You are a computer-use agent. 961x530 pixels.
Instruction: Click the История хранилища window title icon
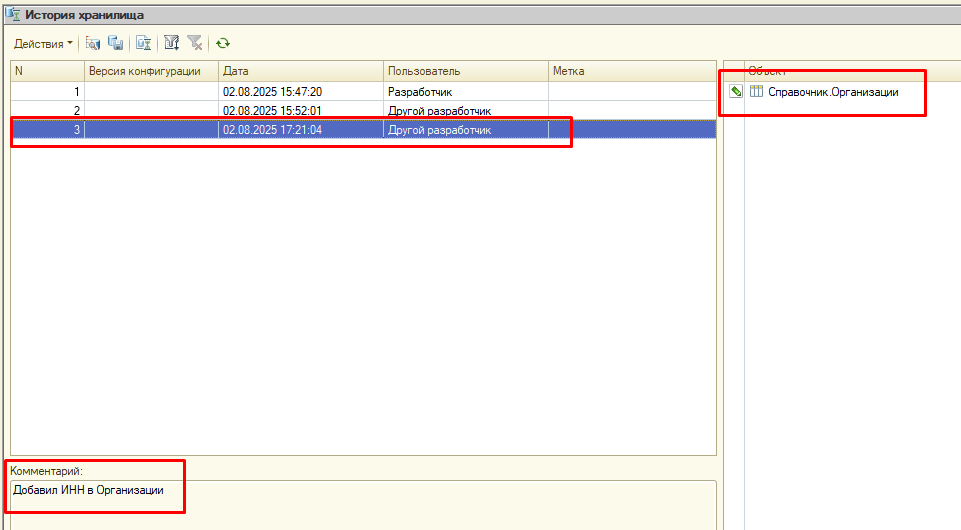(x=13, y=14)
